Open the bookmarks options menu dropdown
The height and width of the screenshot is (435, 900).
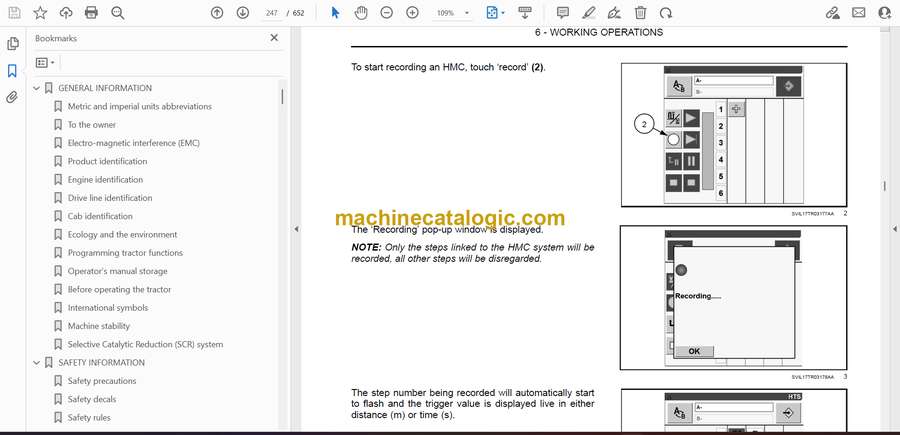[45, 62]
